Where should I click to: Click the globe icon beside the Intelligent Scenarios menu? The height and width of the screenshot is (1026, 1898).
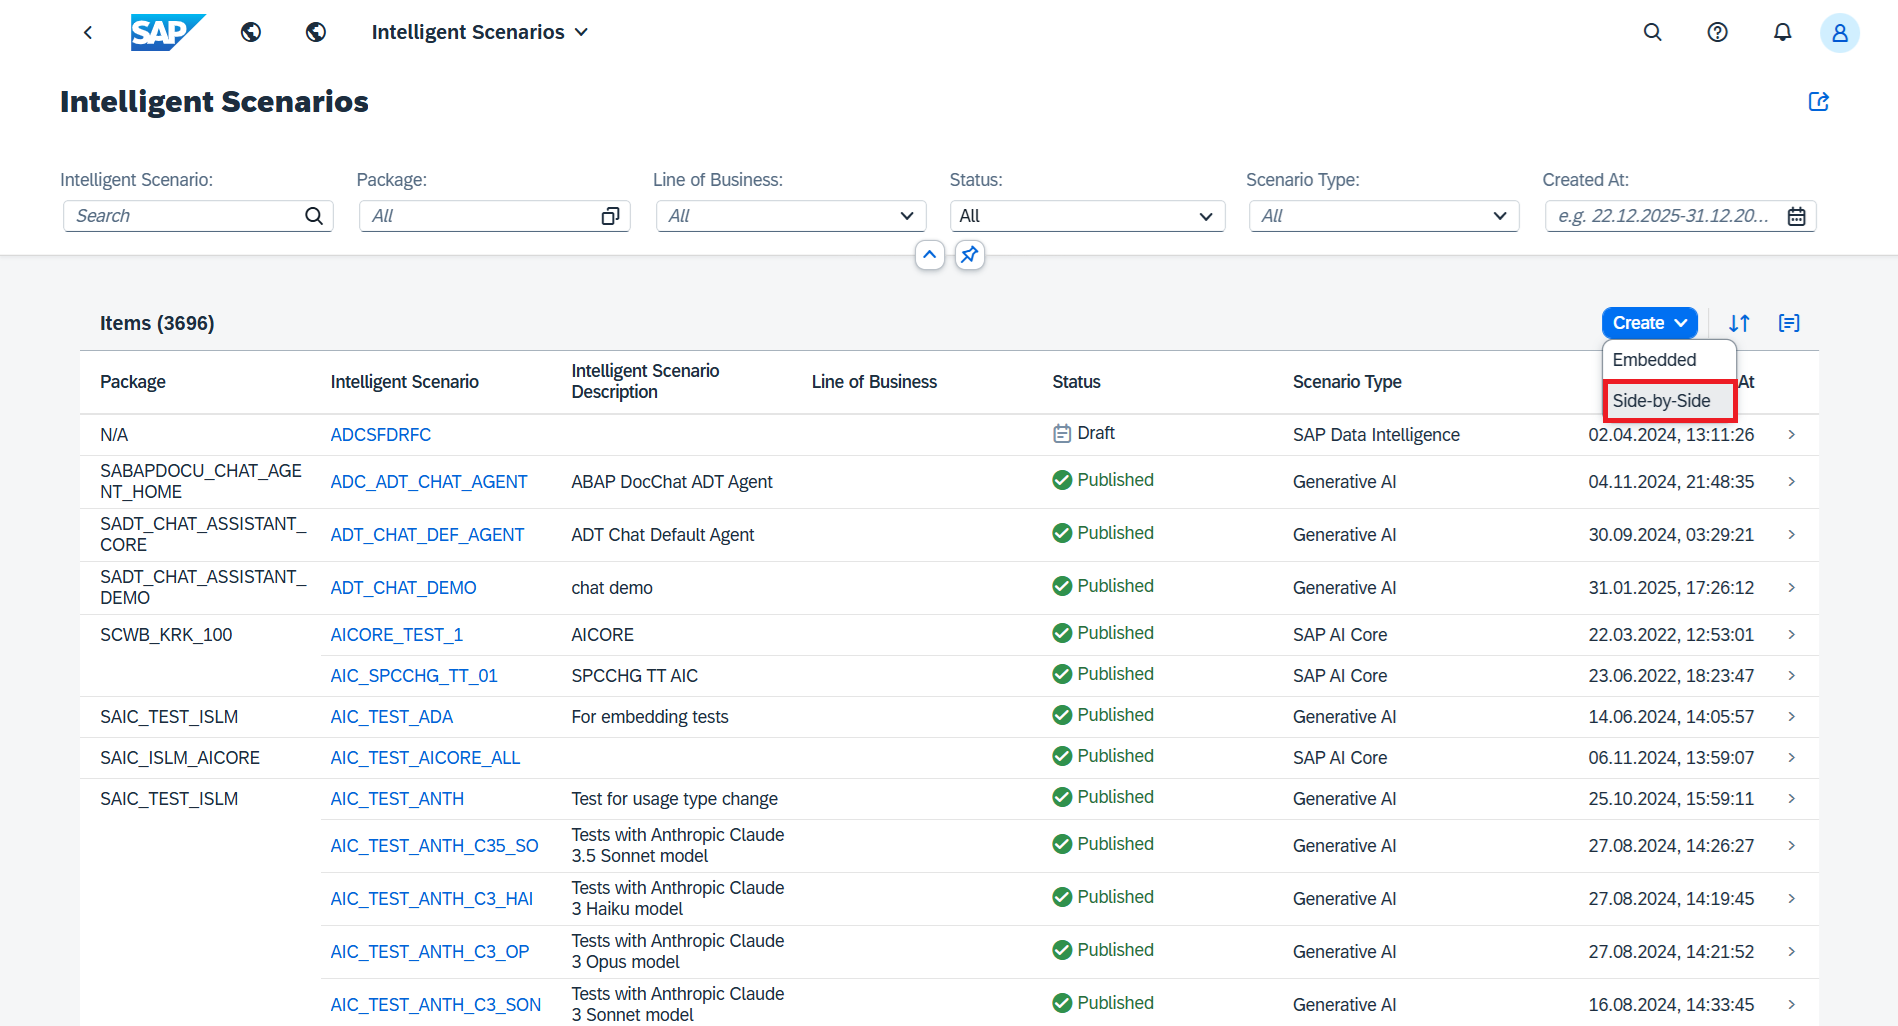[316, 32]
